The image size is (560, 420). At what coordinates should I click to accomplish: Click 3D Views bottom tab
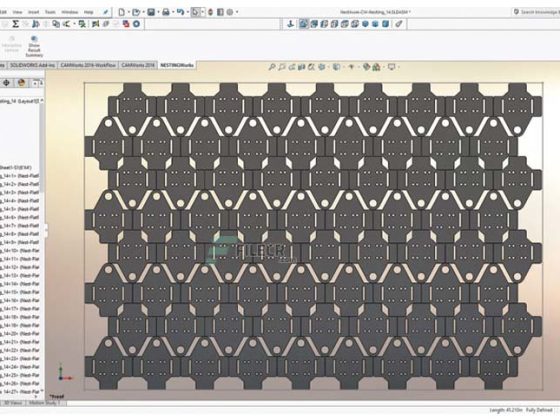13,403
